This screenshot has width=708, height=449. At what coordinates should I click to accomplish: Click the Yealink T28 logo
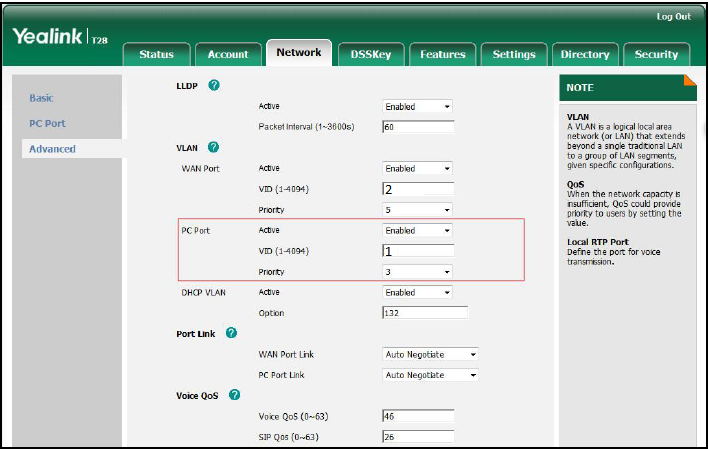tap(60, 36)
